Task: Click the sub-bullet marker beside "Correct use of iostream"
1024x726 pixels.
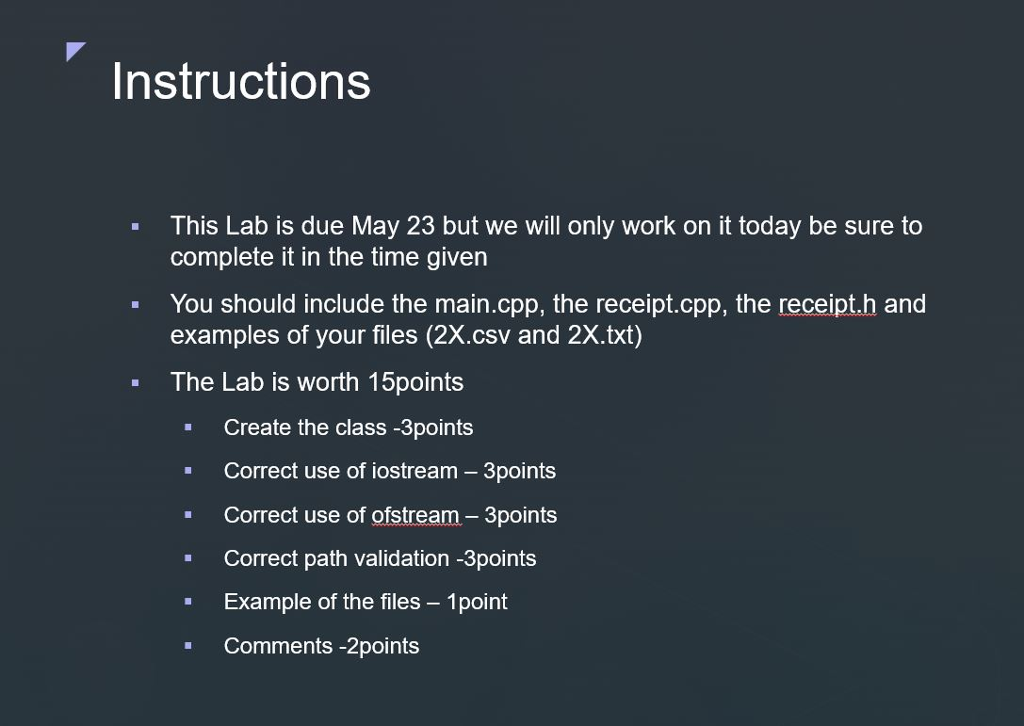Action: point(188,472)
